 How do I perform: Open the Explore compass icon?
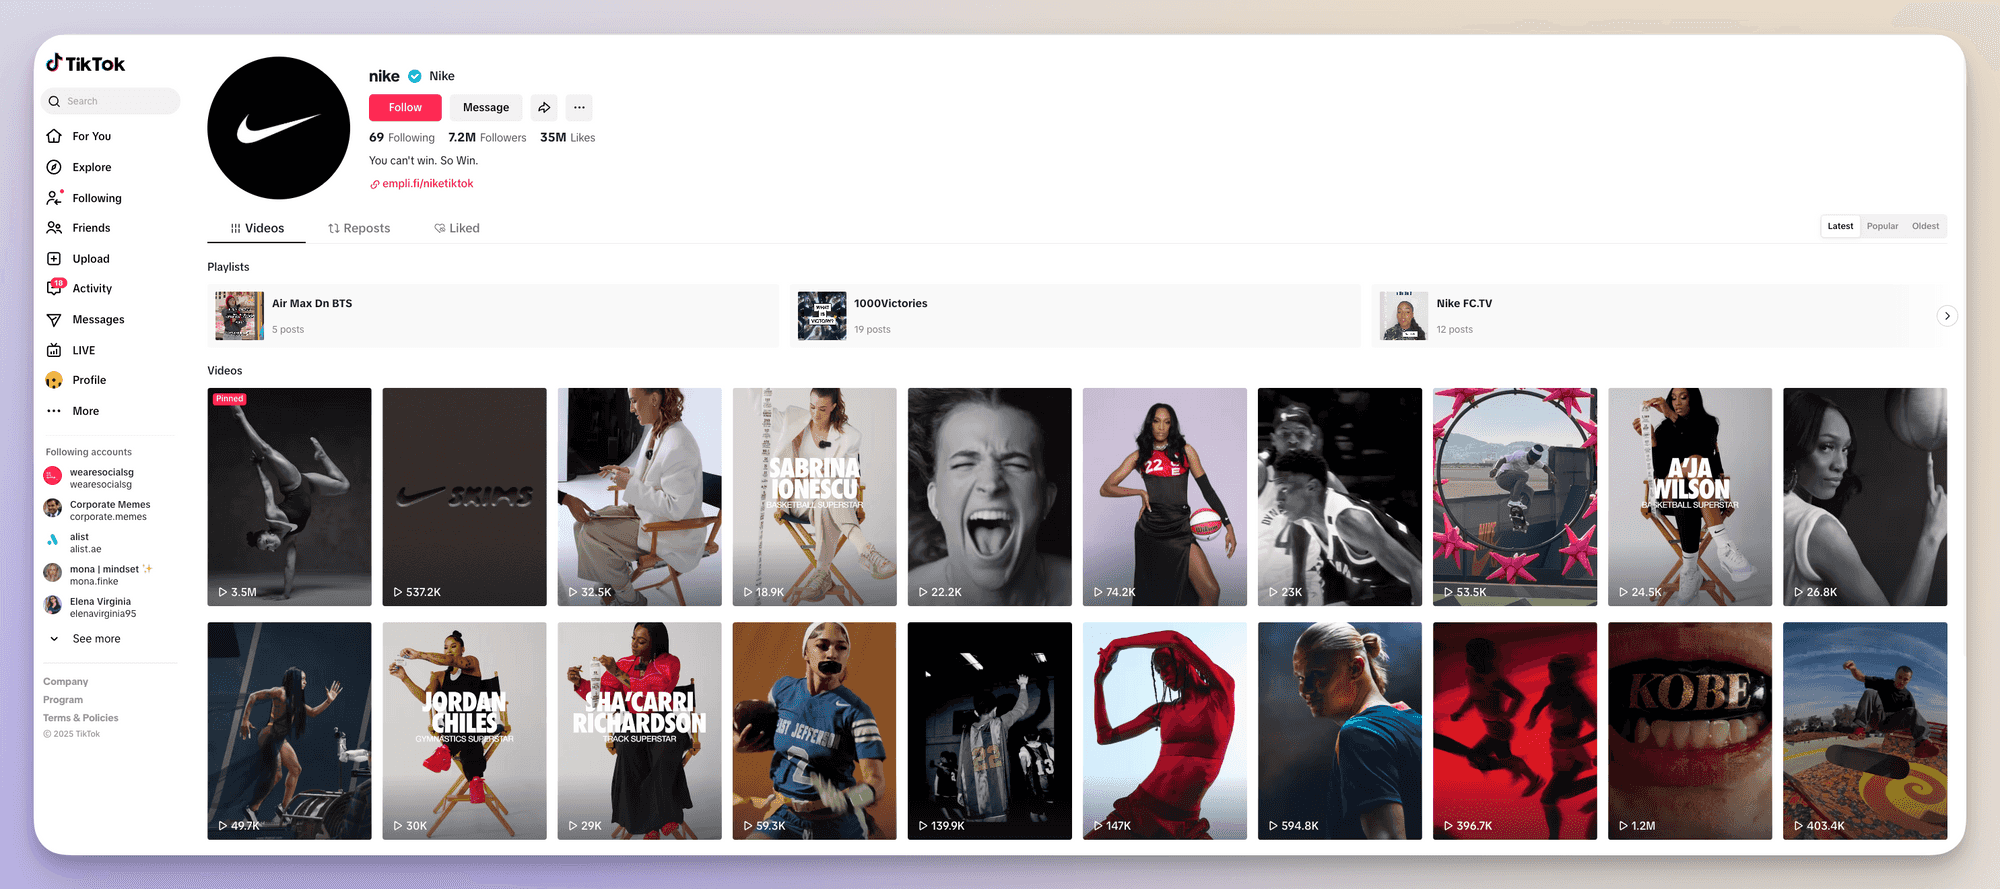point(54,167)
